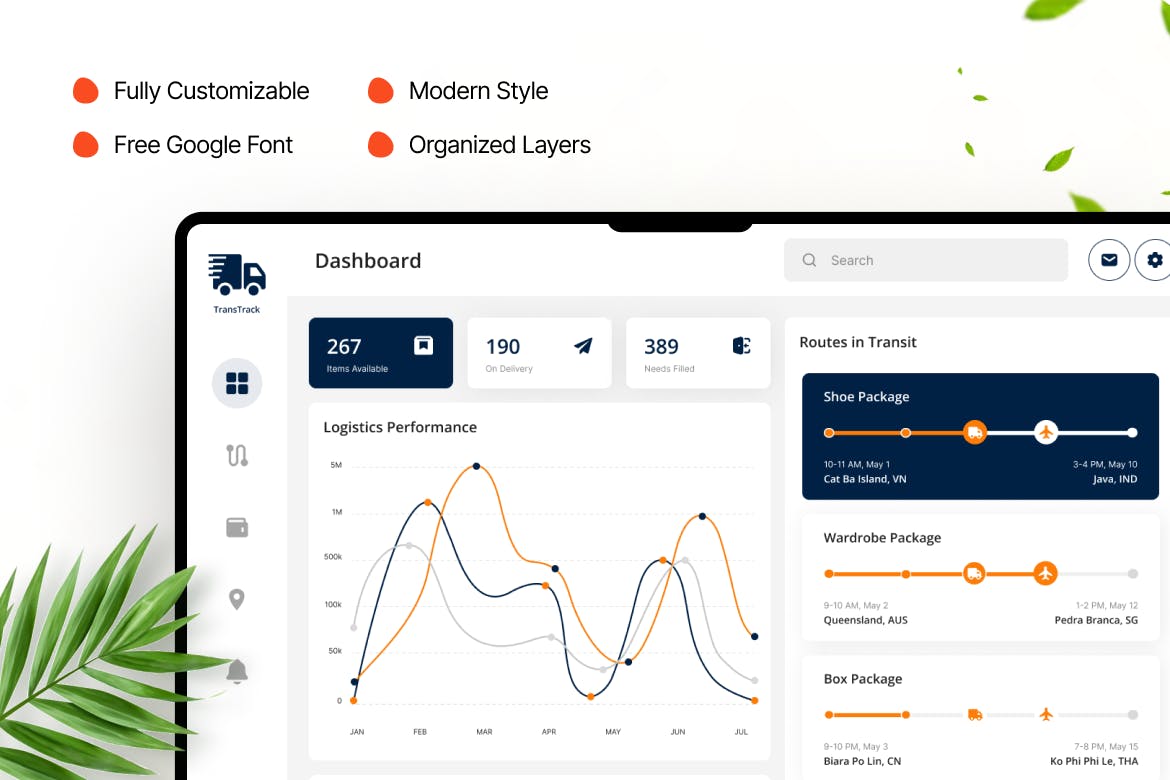
Task: Open the Shoe Package route card
Action: coord(980,436)
